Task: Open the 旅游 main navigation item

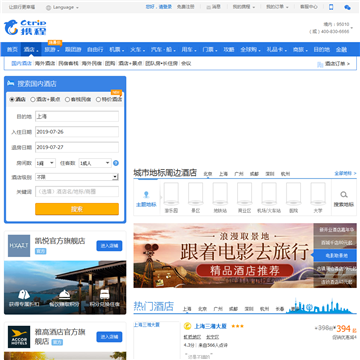Action: tap(52, 50)
